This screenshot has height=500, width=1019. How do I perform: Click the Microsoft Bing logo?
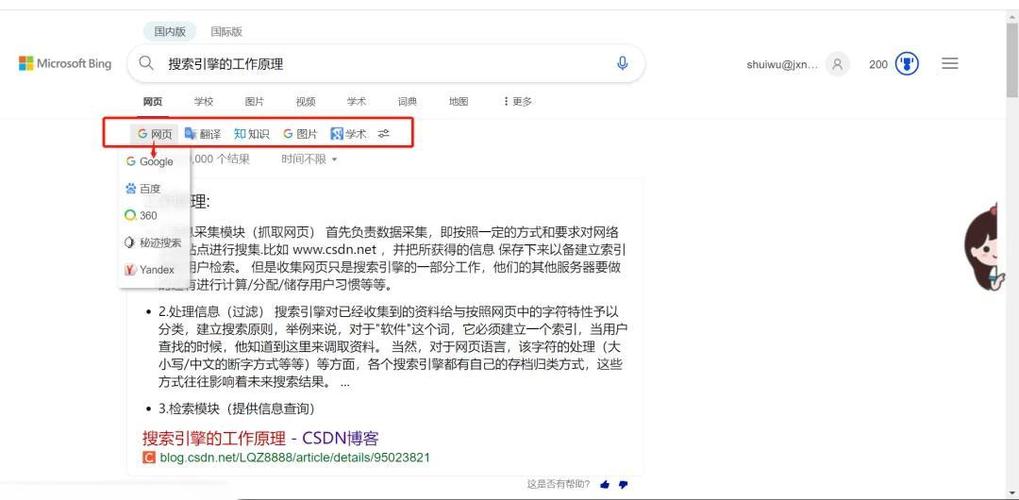point(65,64)
